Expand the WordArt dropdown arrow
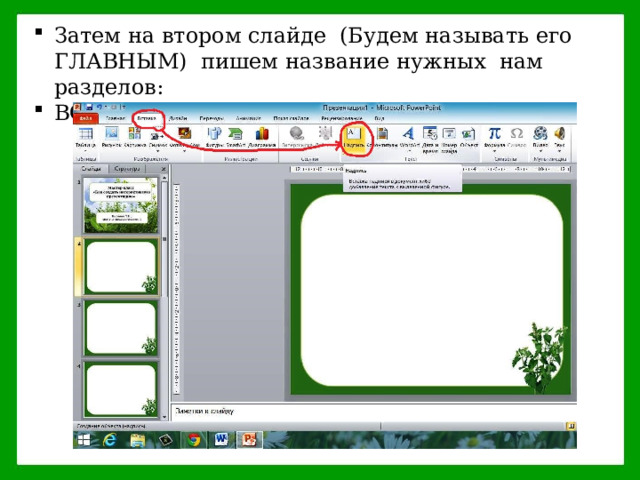This screenshot has width=640, height=480. 409,151
